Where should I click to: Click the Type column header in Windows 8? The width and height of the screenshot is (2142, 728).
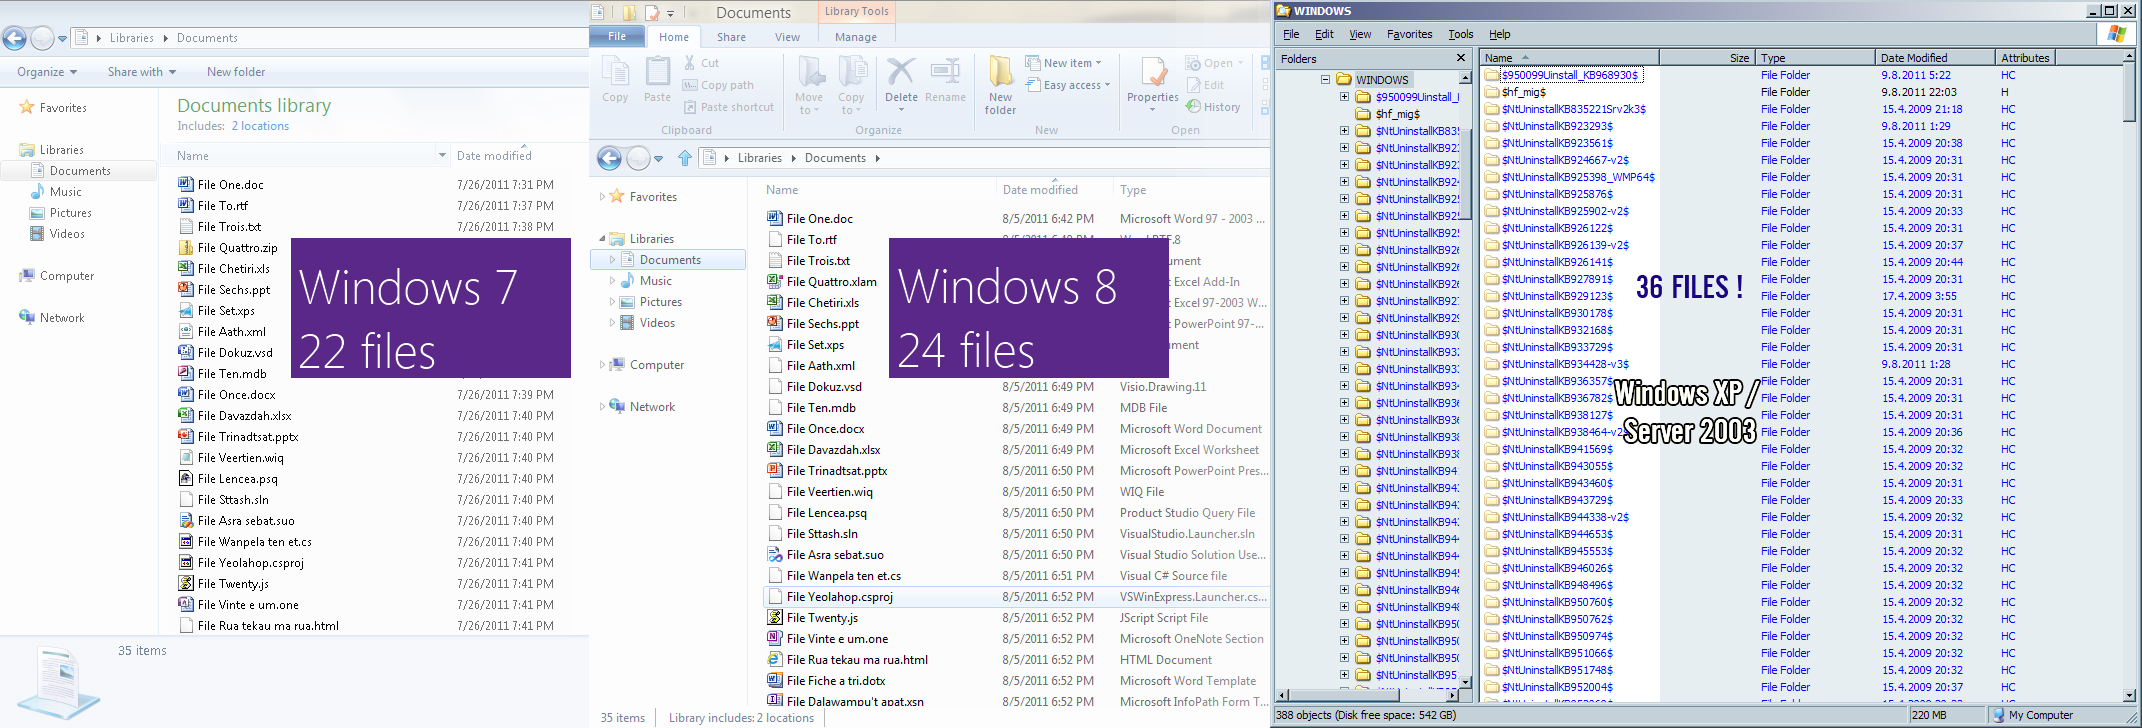pos(1190,190)
